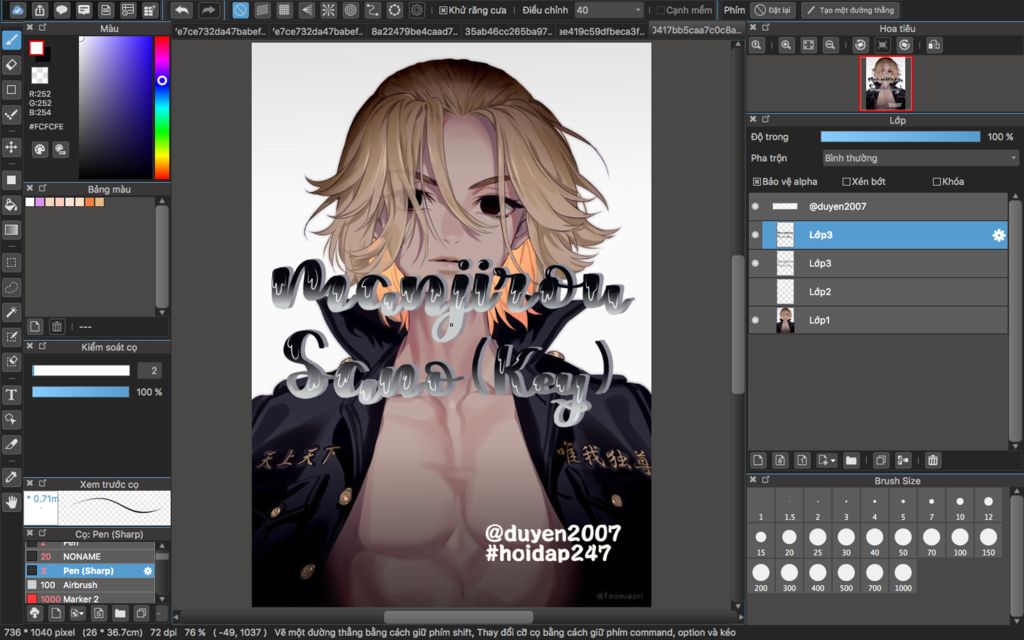Hide the @duyen2007 layer
Viewport: 1024px width, 640px height.
(756, 206)
